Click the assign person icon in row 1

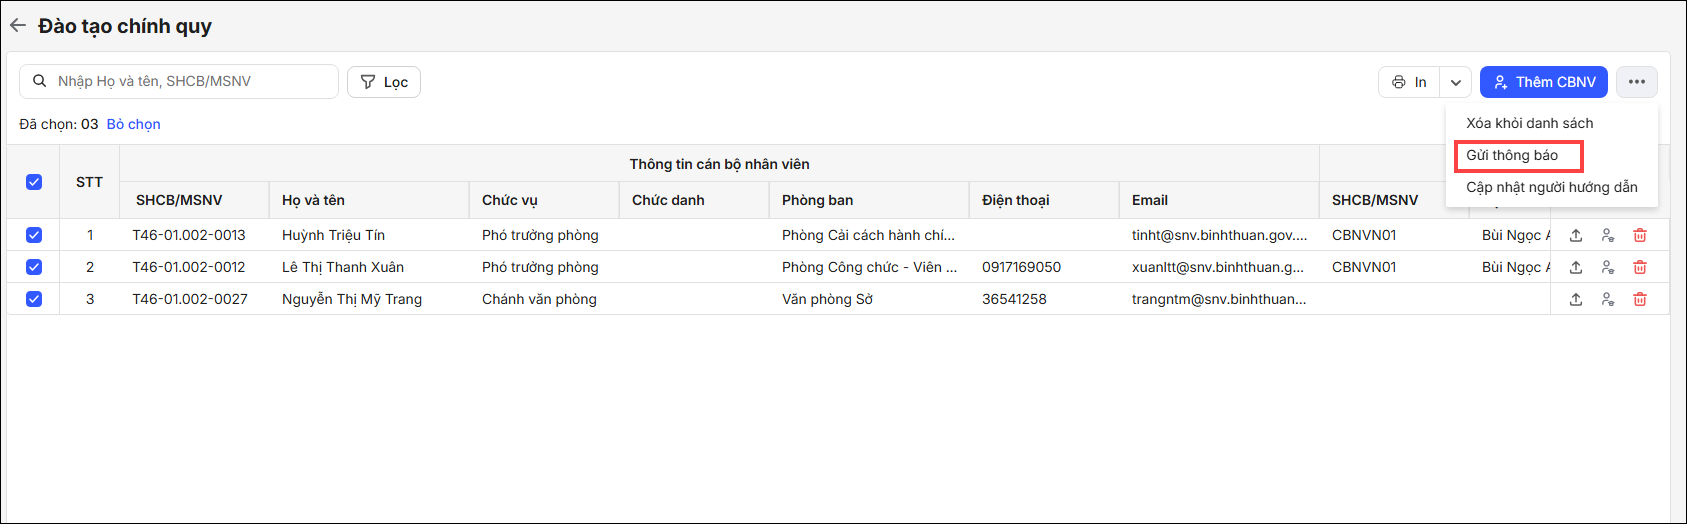click(1608, 235)
